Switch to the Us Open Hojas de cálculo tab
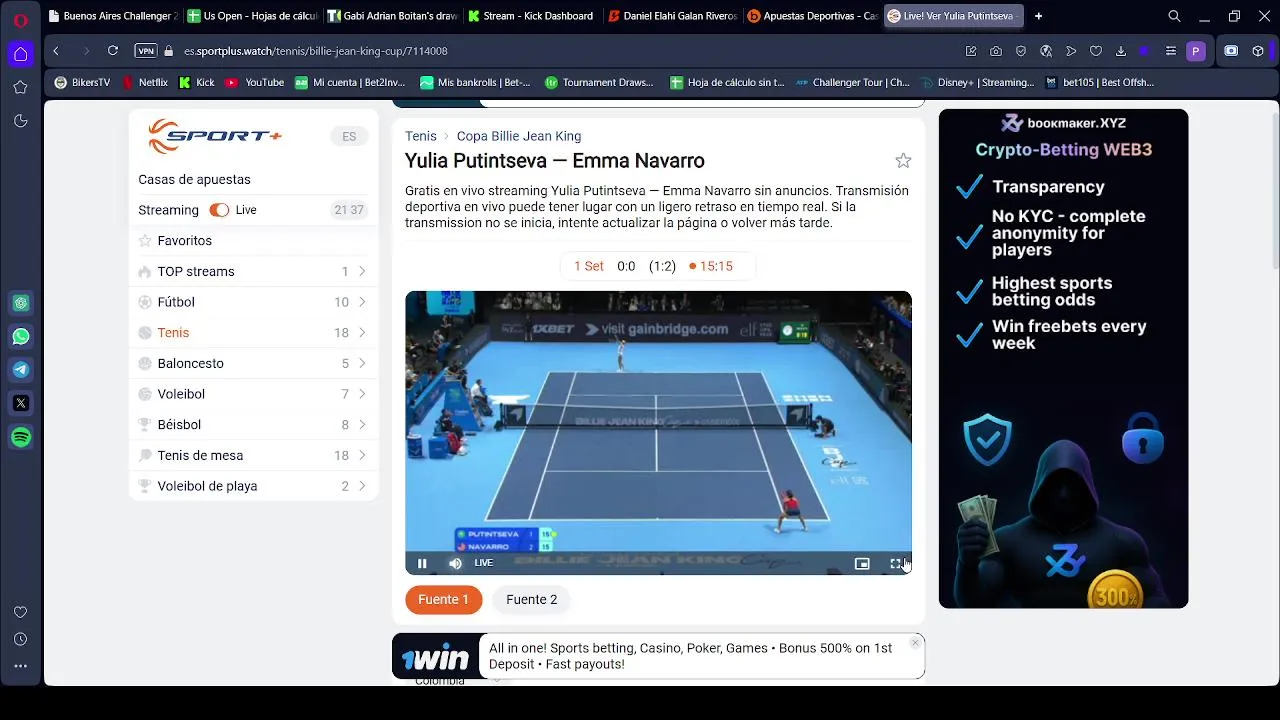The height and width of the screenshot is (720, 1280). pos(253,16)
